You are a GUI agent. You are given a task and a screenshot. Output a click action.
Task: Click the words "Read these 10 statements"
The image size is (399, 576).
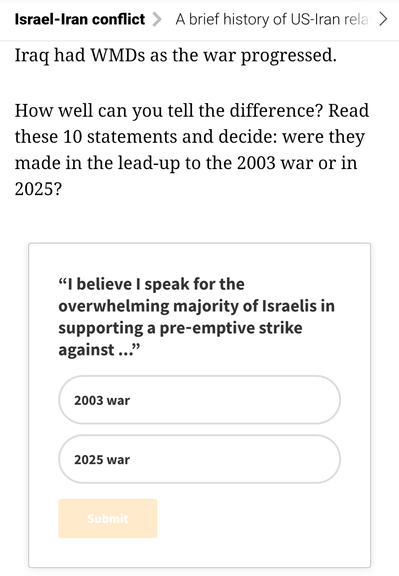(192, 123)
